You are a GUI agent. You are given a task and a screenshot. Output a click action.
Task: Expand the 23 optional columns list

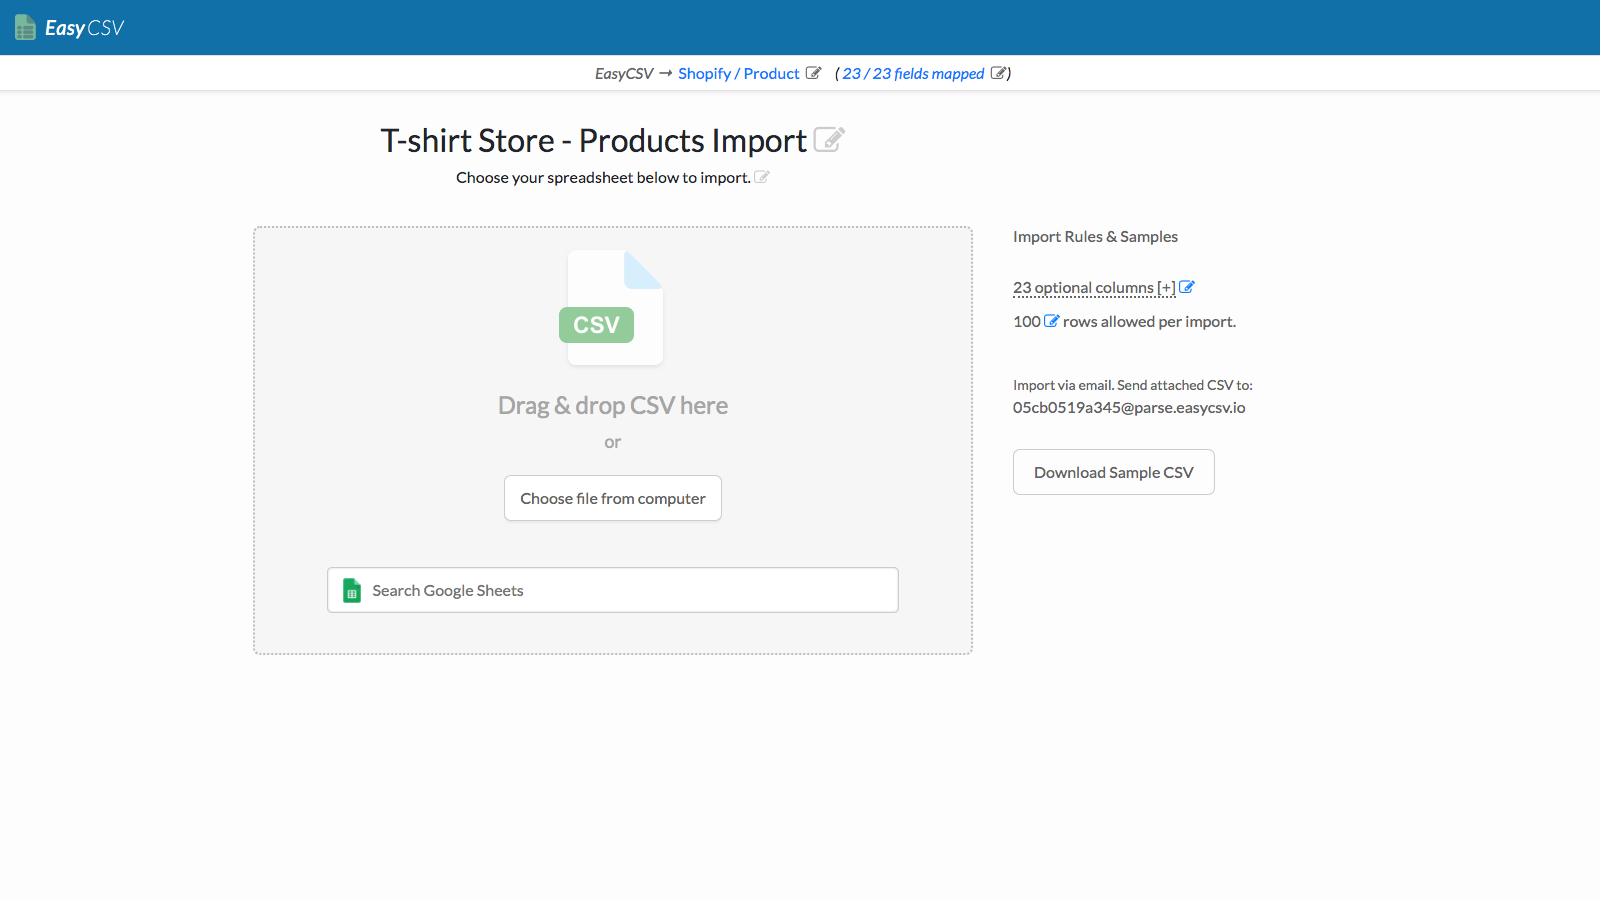pyautogui.click(x=1093, y=287)
